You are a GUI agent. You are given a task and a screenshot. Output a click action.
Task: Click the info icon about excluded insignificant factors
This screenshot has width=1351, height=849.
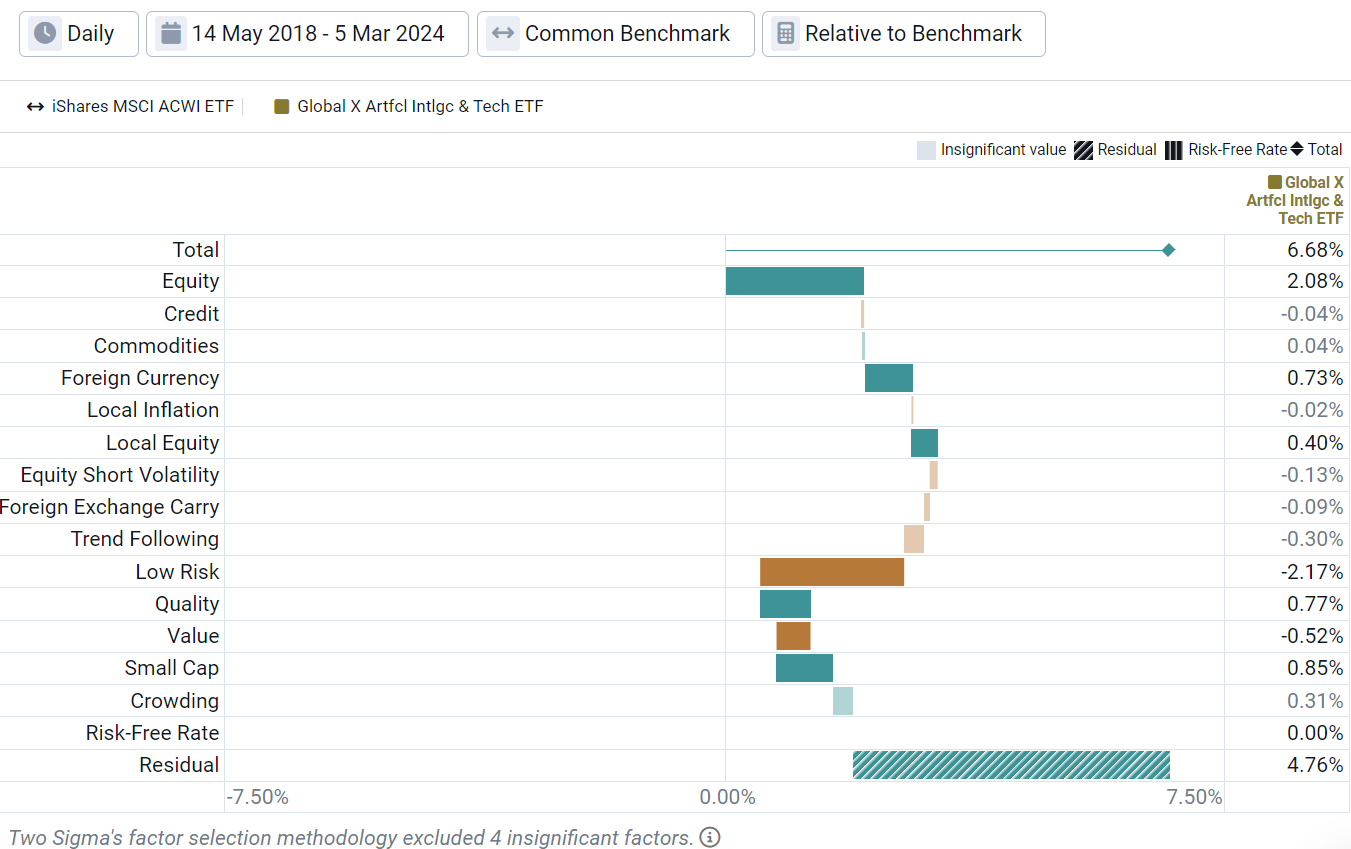[x=710, y=837]
